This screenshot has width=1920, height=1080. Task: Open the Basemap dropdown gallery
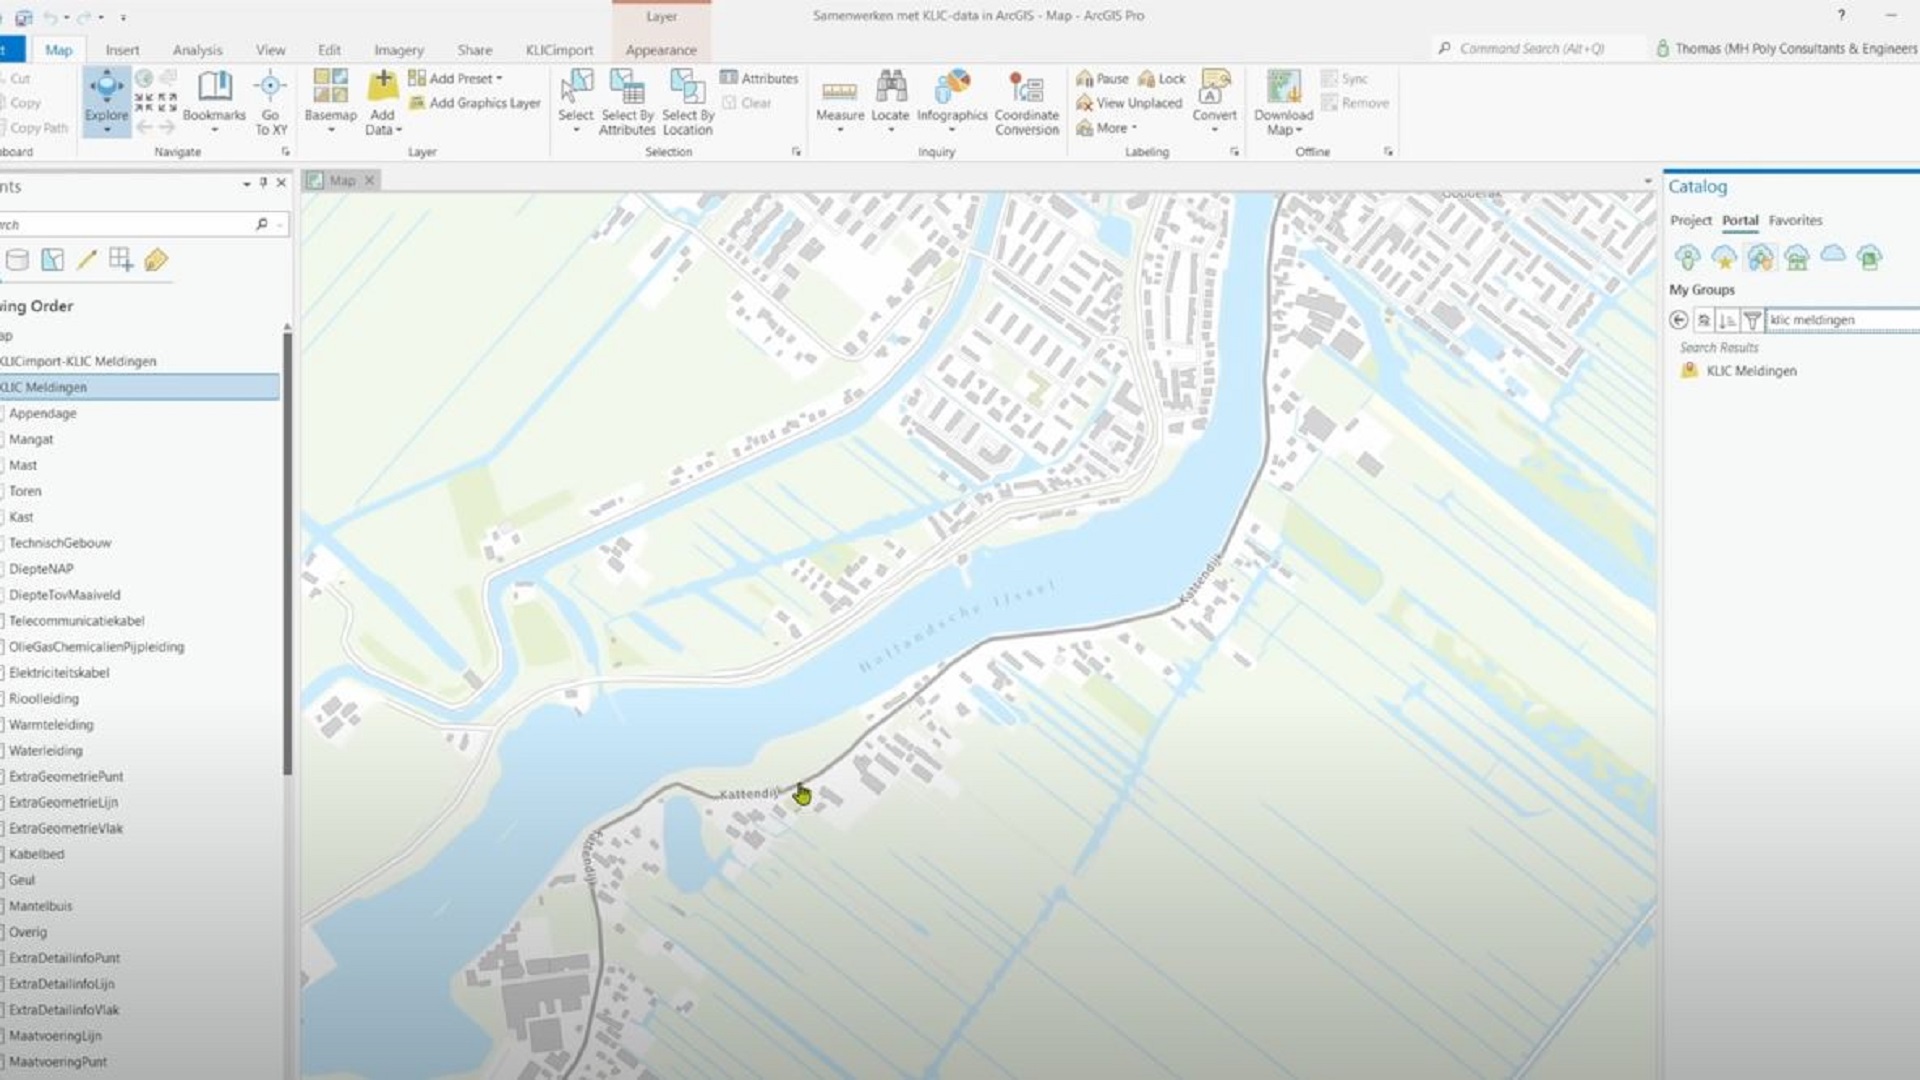(330, 100)
